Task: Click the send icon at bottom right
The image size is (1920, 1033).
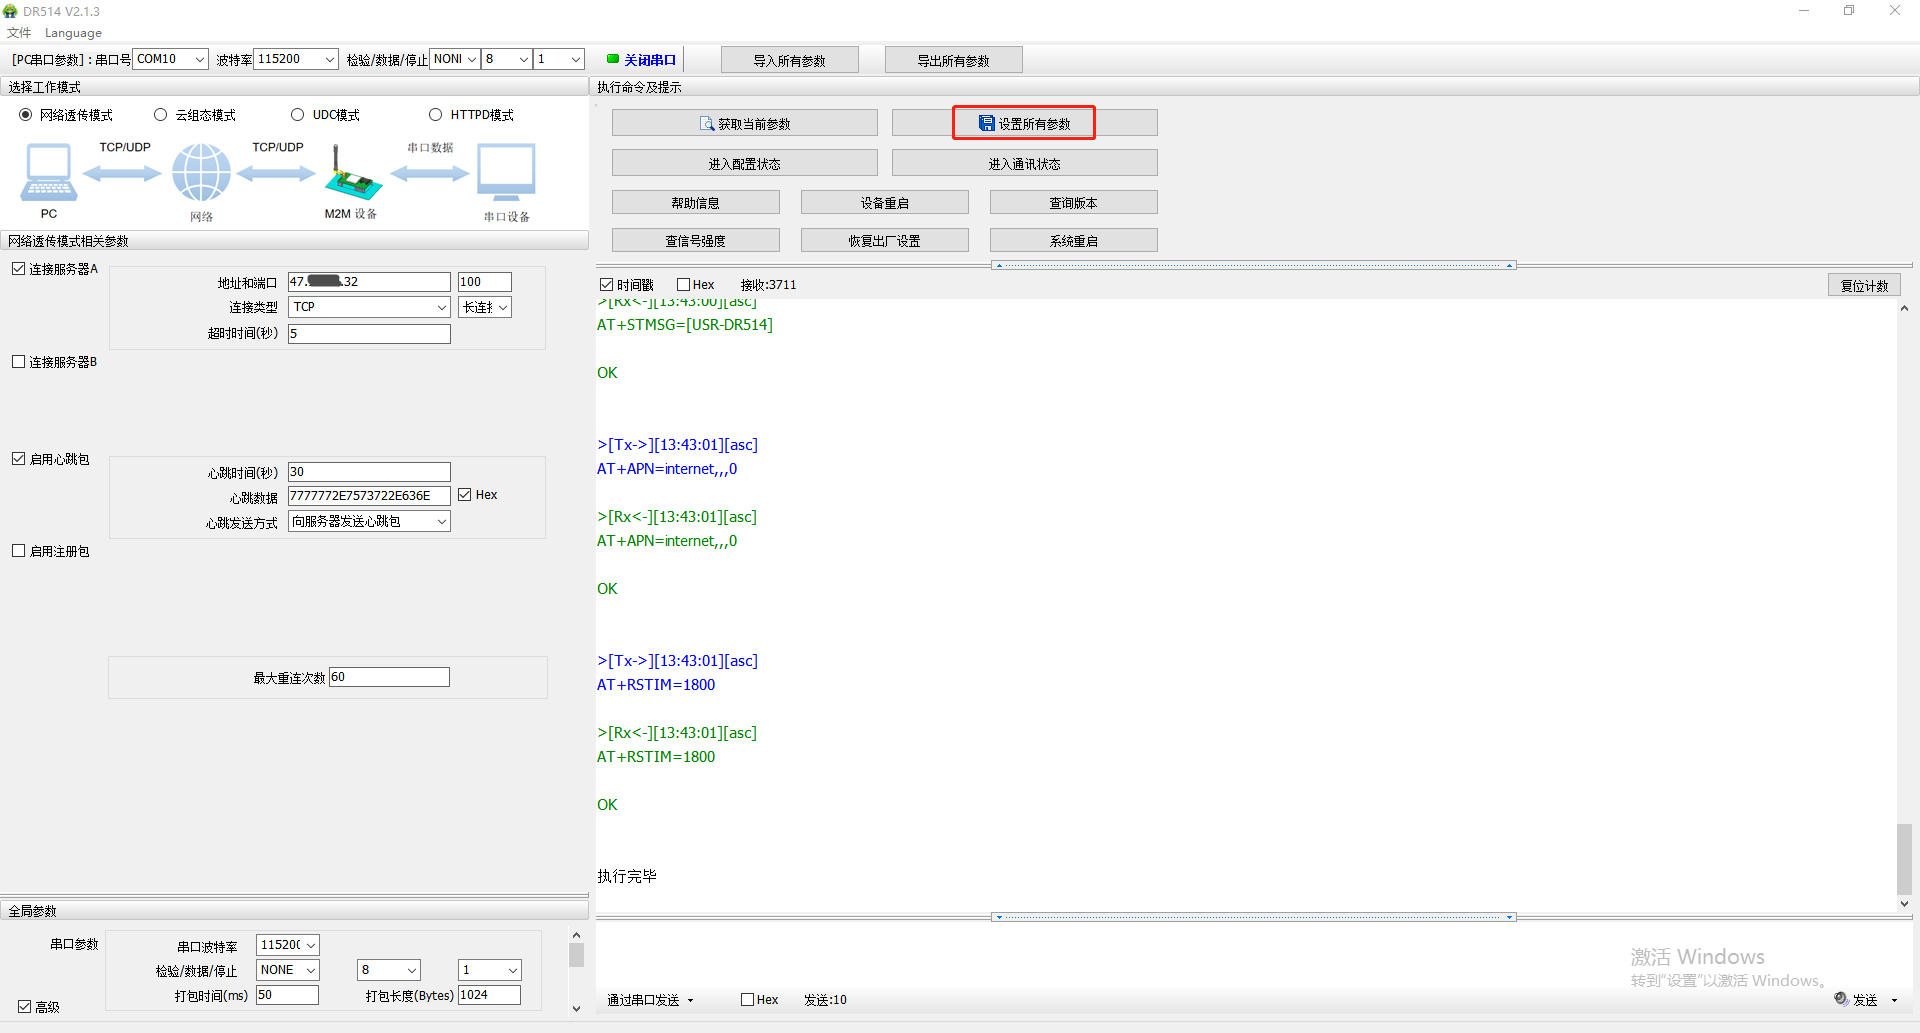Action: 1841,999
